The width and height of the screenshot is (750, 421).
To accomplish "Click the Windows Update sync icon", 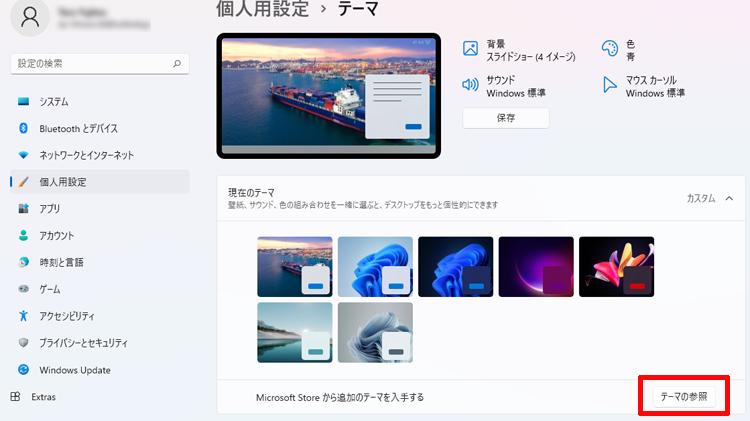I will [23, 369].
